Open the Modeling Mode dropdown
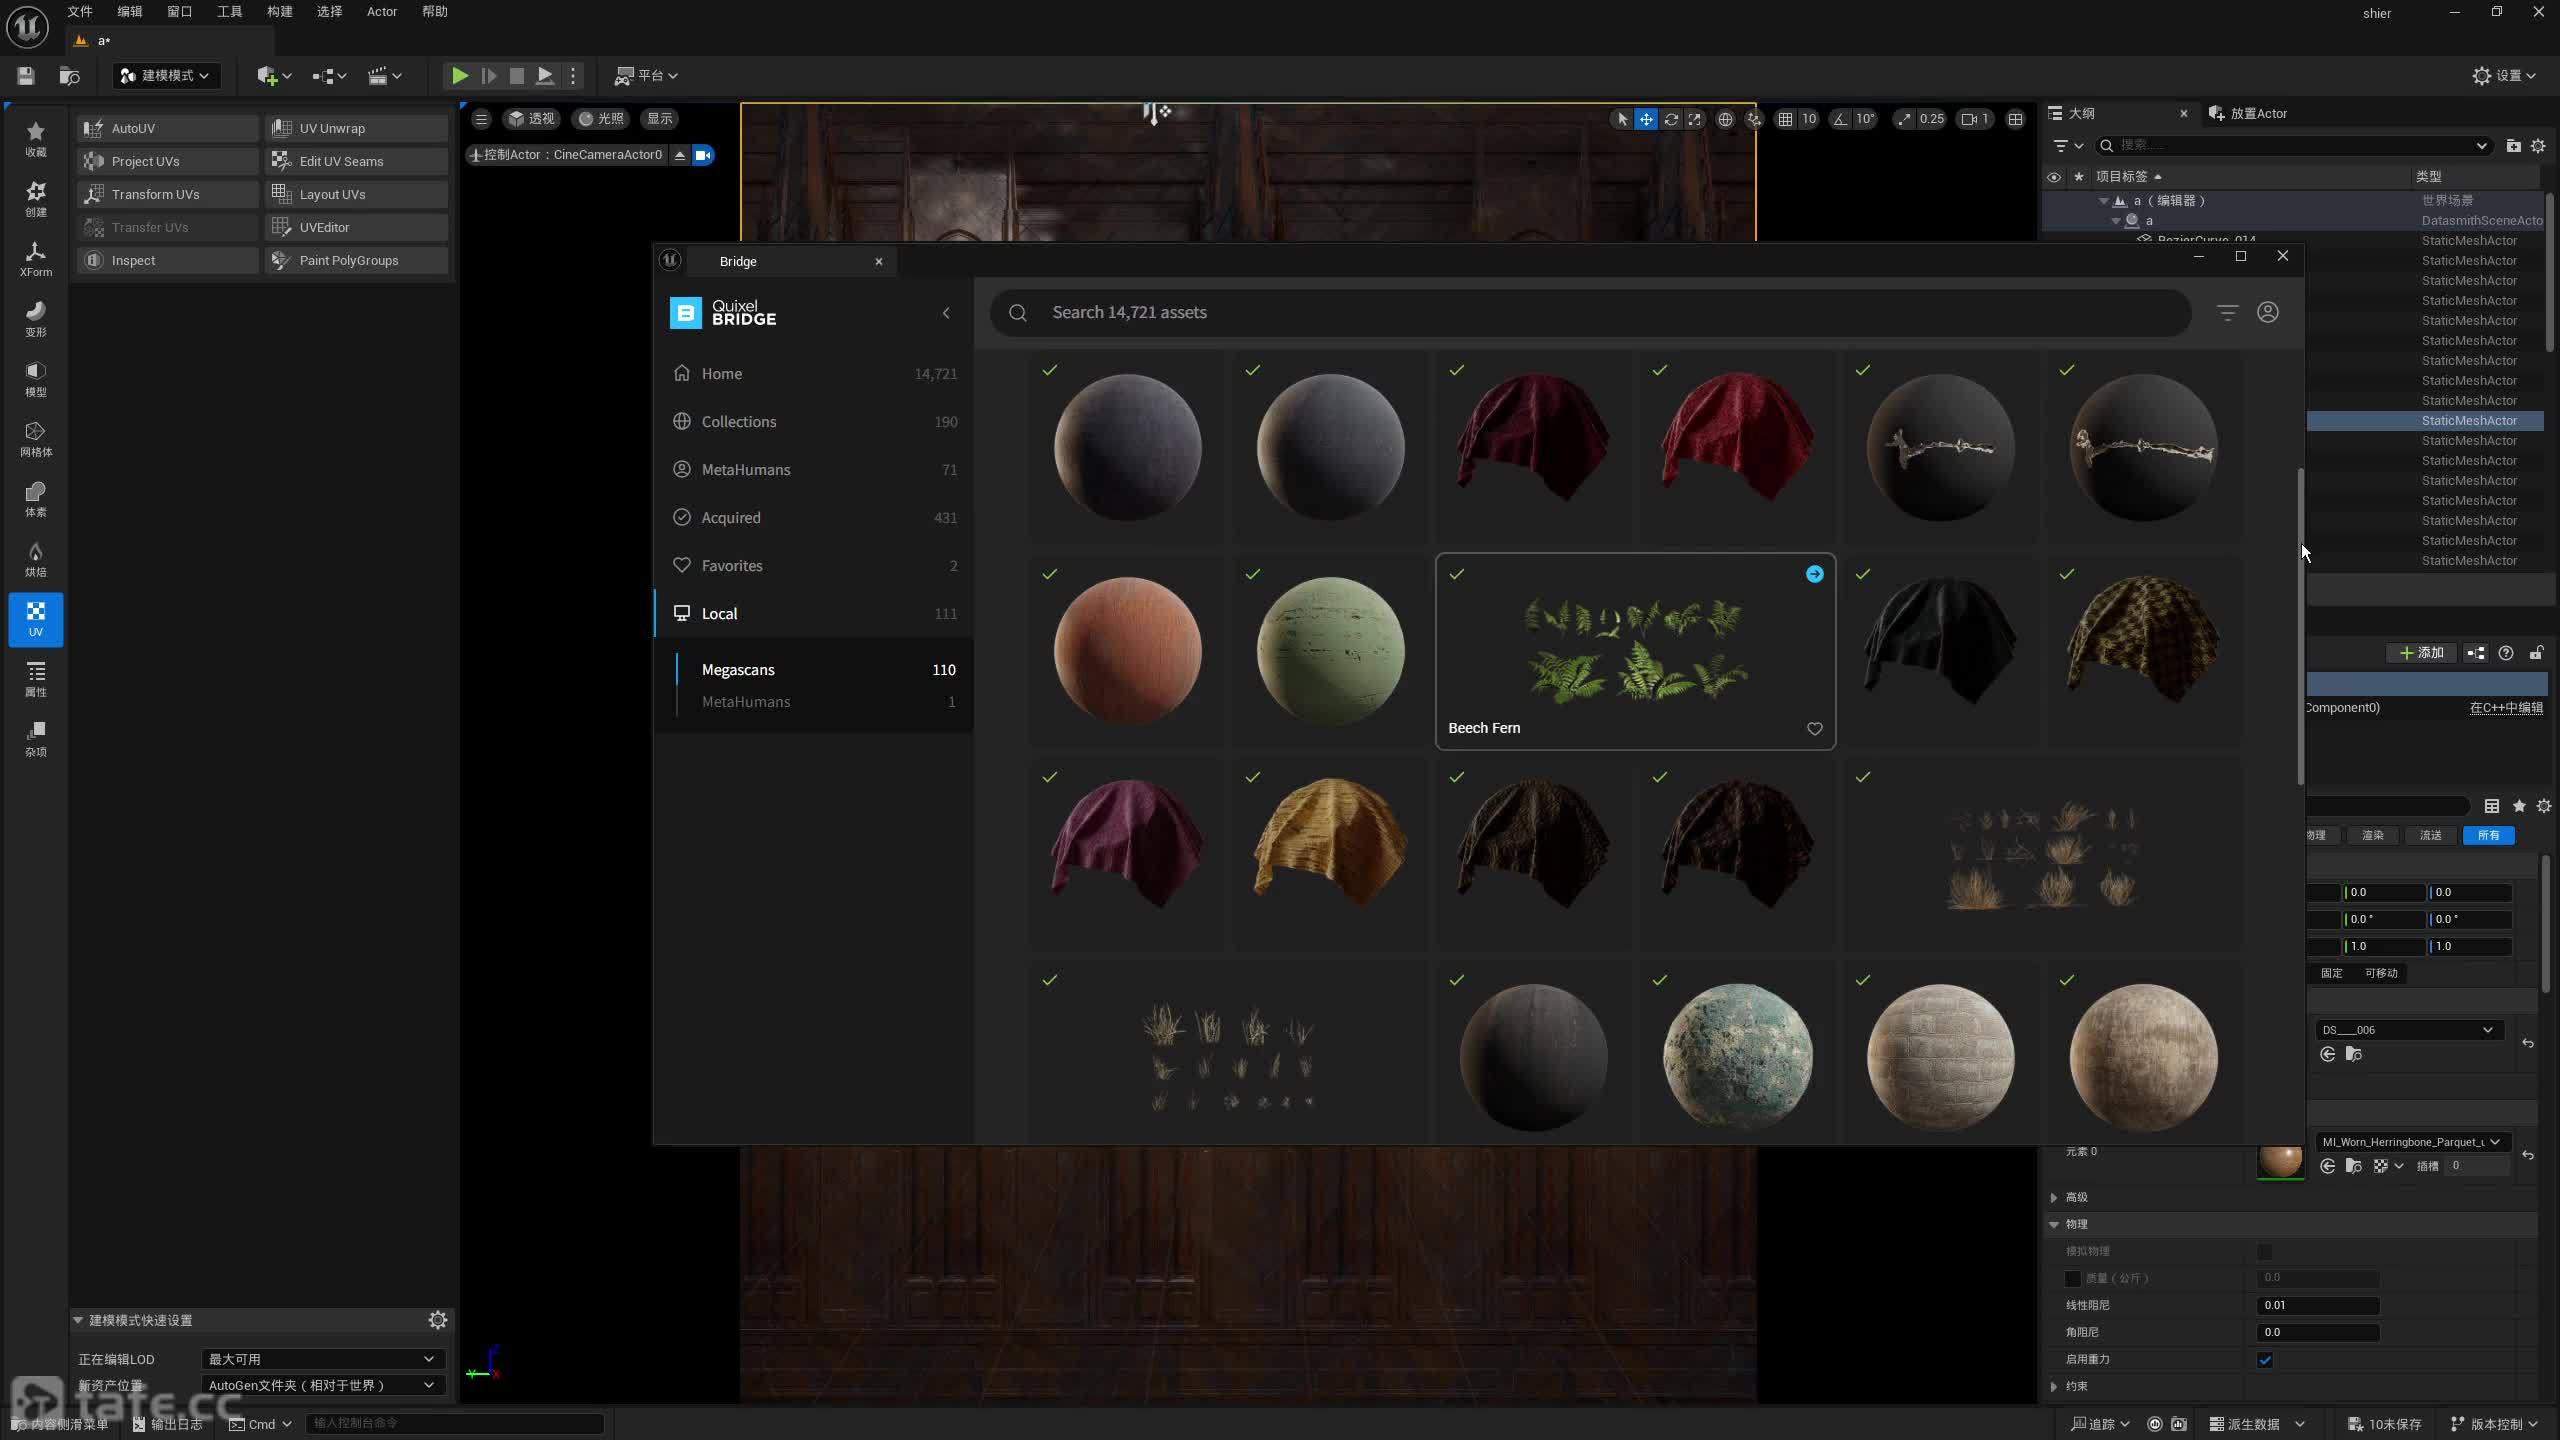The width and height of the screenshot is (2560, 1440). (x=166, y=75)
